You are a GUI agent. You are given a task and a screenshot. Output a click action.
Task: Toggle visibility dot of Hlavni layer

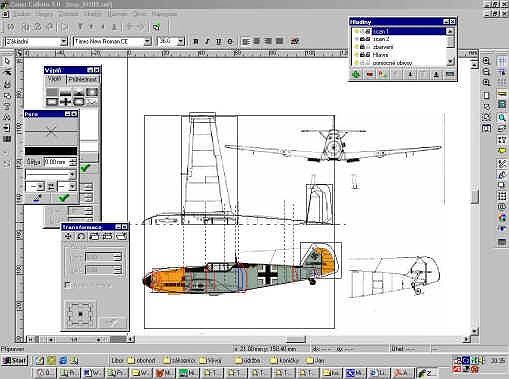click(356, 55)
